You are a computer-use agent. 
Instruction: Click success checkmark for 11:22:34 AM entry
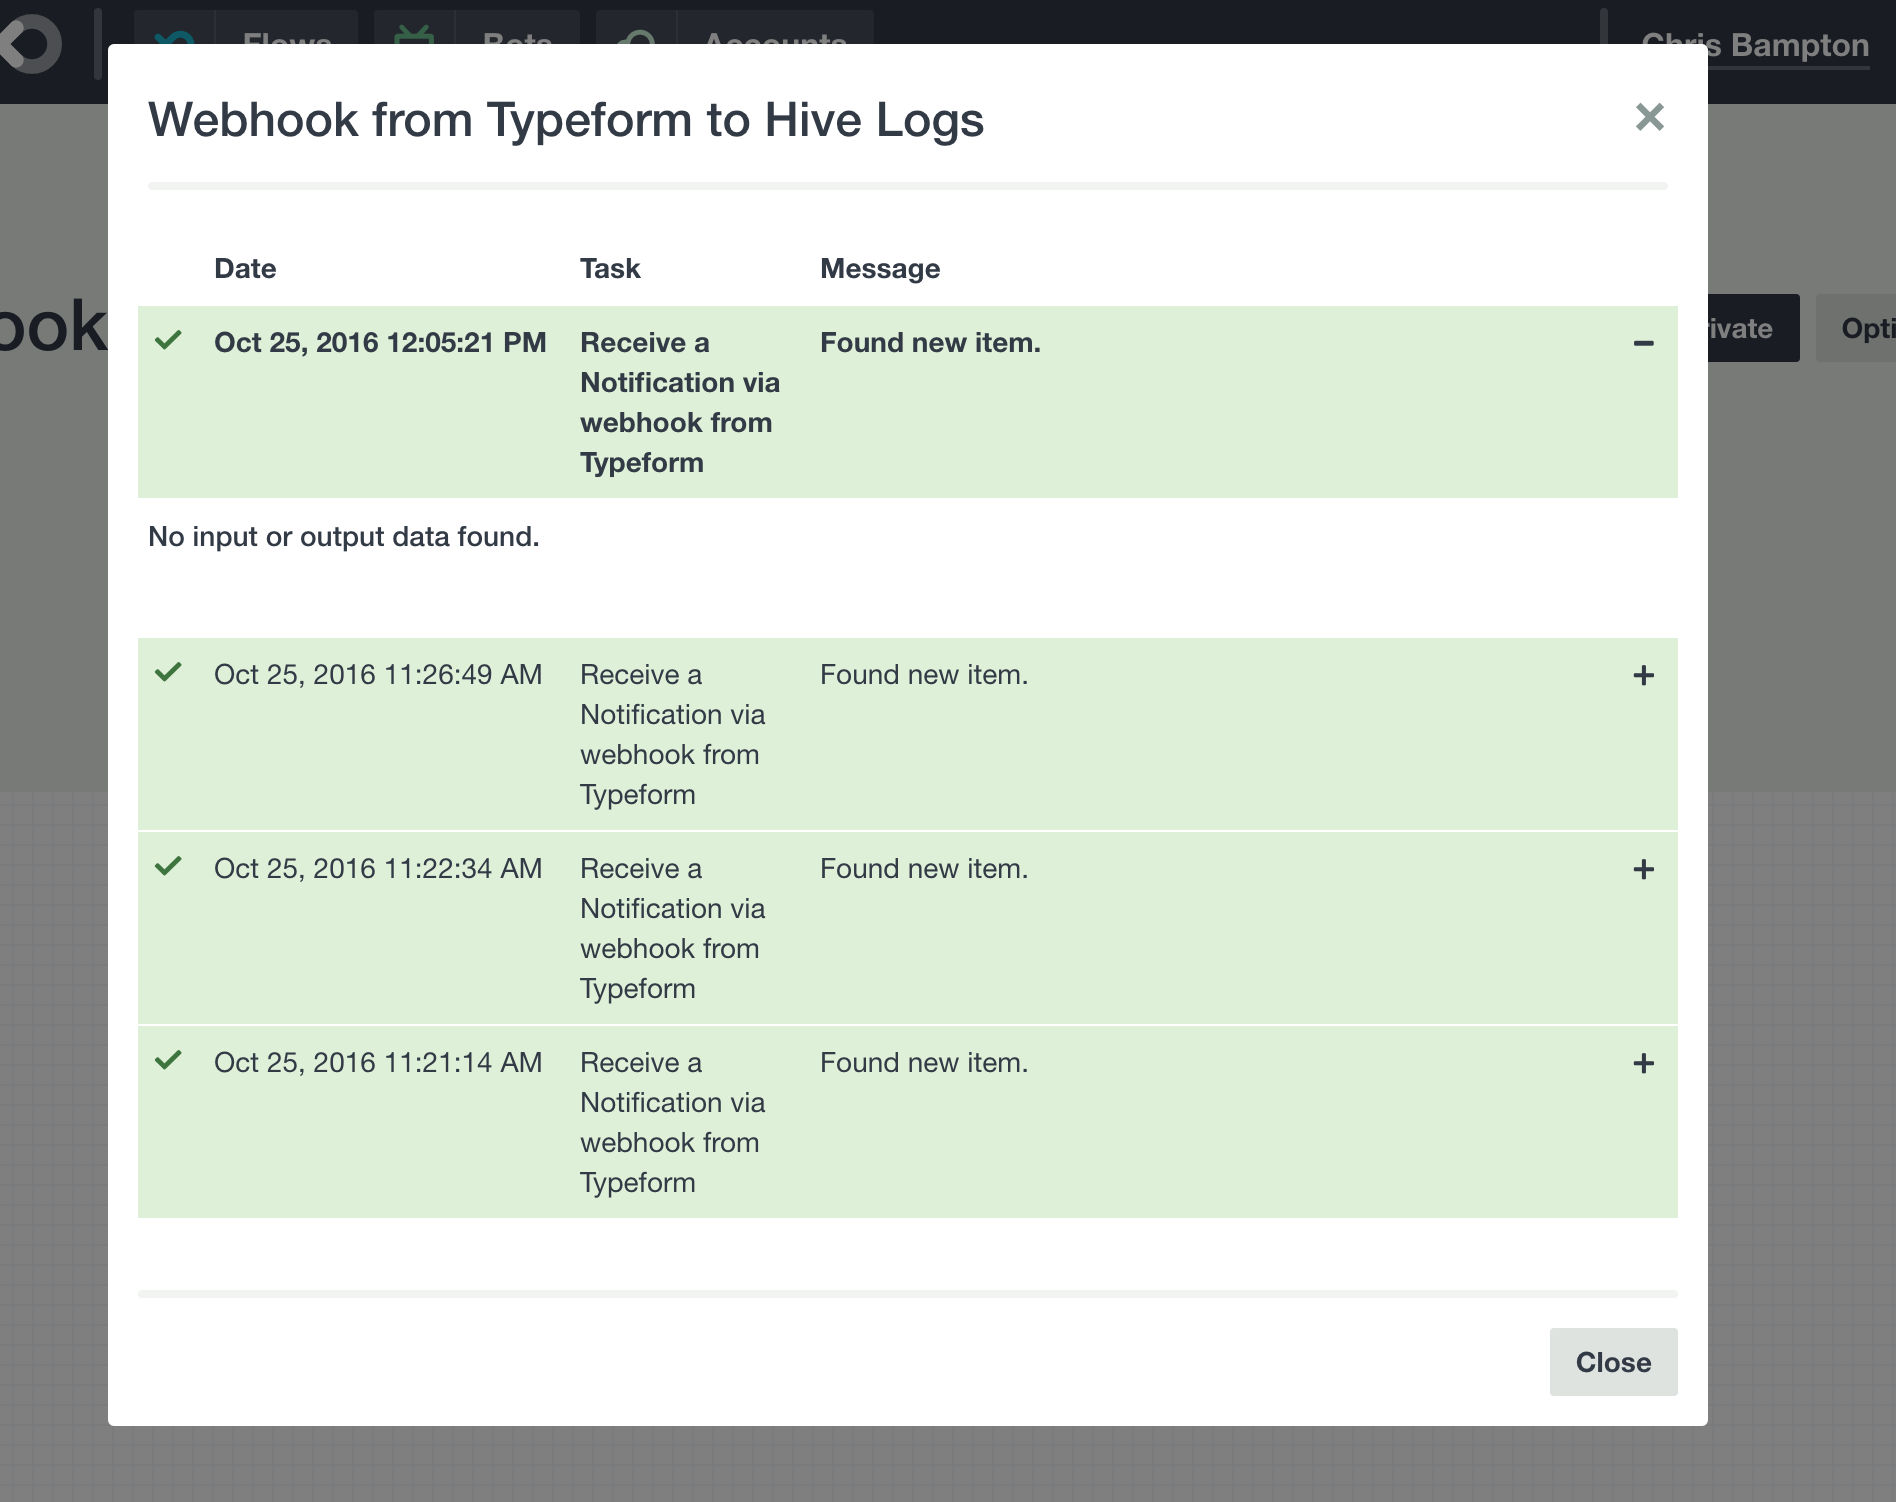(168, 866)
